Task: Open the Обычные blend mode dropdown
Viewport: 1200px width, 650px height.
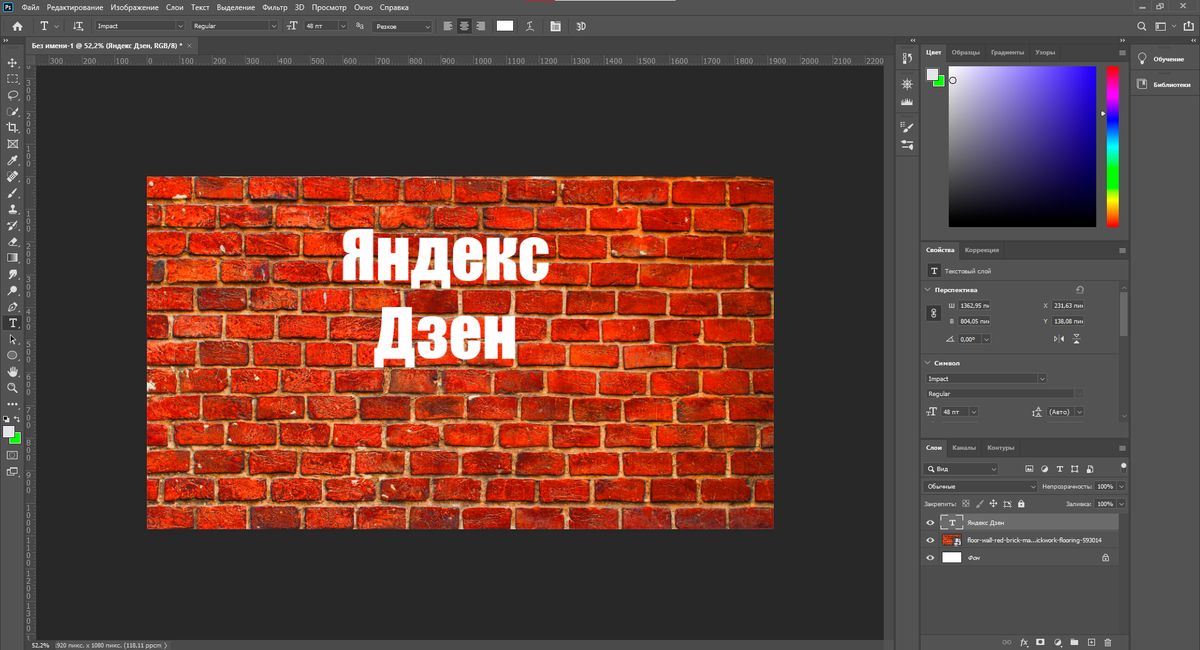Action: click(x=982, y=486)
